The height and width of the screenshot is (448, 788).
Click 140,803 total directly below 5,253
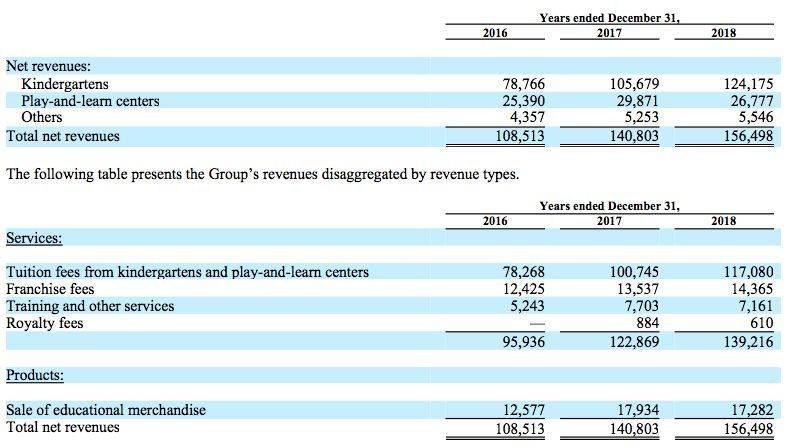(634, 136)
